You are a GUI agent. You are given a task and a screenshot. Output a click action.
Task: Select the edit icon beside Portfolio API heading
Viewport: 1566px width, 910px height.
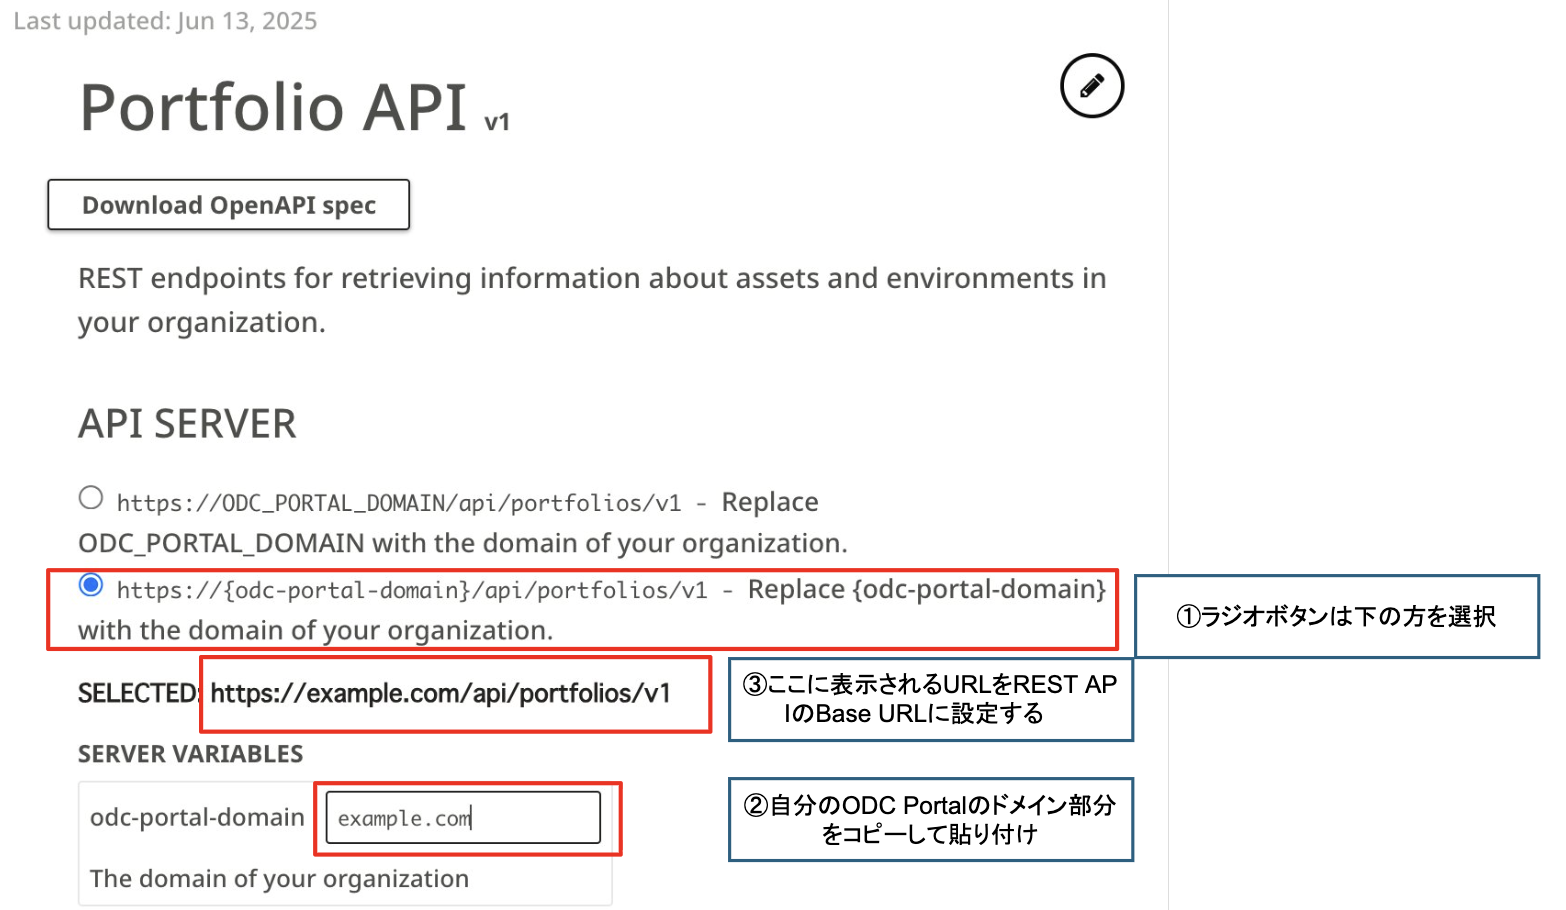click(1091, 86)
